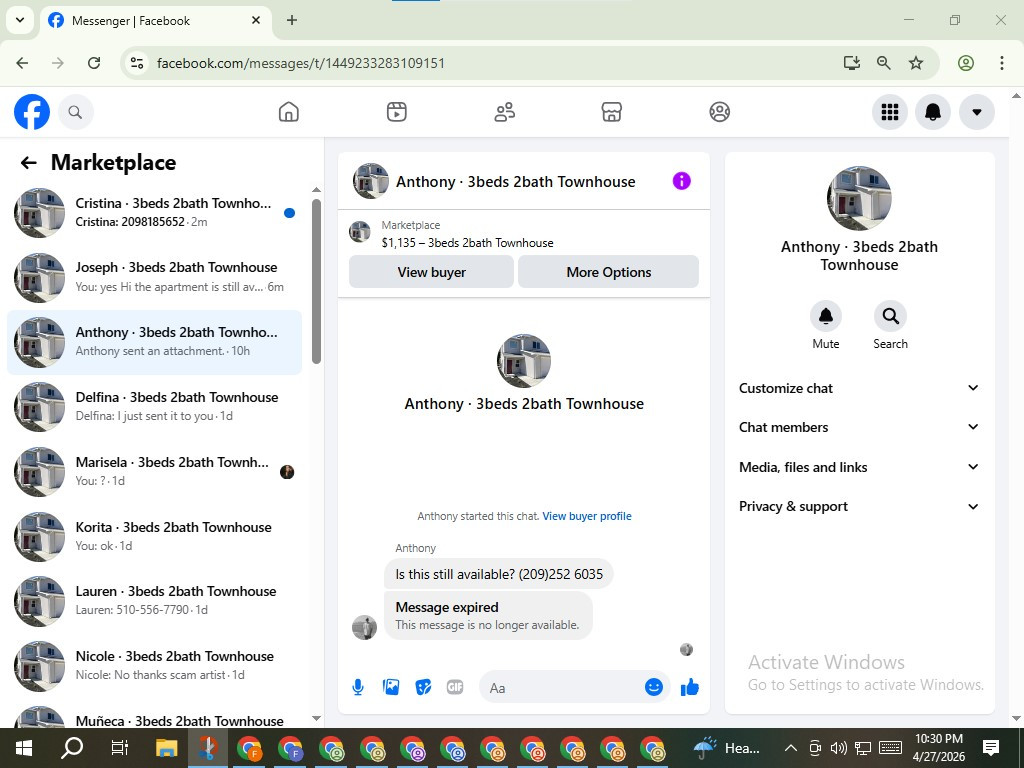
Task: Expand the Privacy & support section
Action: point(859,506)
